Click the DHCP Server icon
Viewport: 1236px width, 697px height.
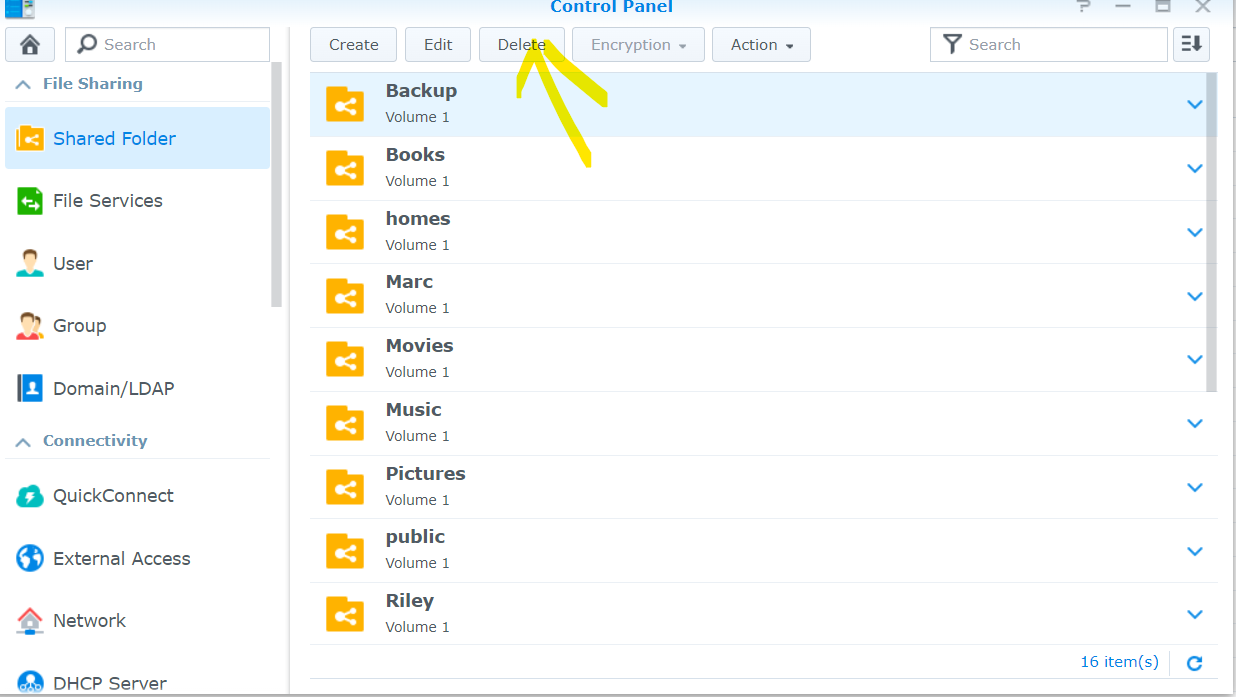pos(30,682)
